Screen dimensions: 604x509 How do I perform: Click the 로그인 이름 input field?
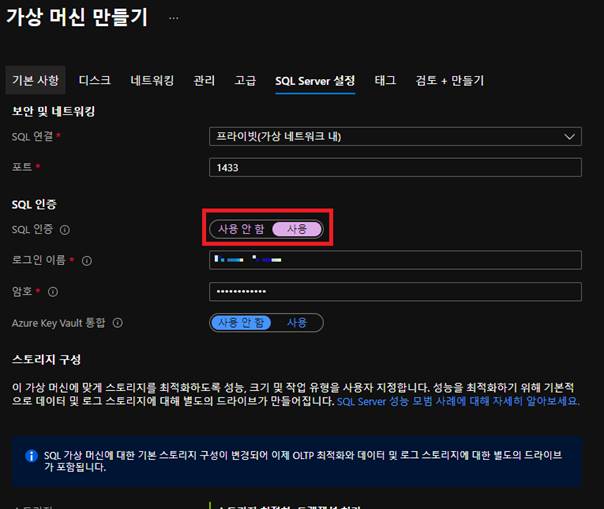tap(395, 260)
